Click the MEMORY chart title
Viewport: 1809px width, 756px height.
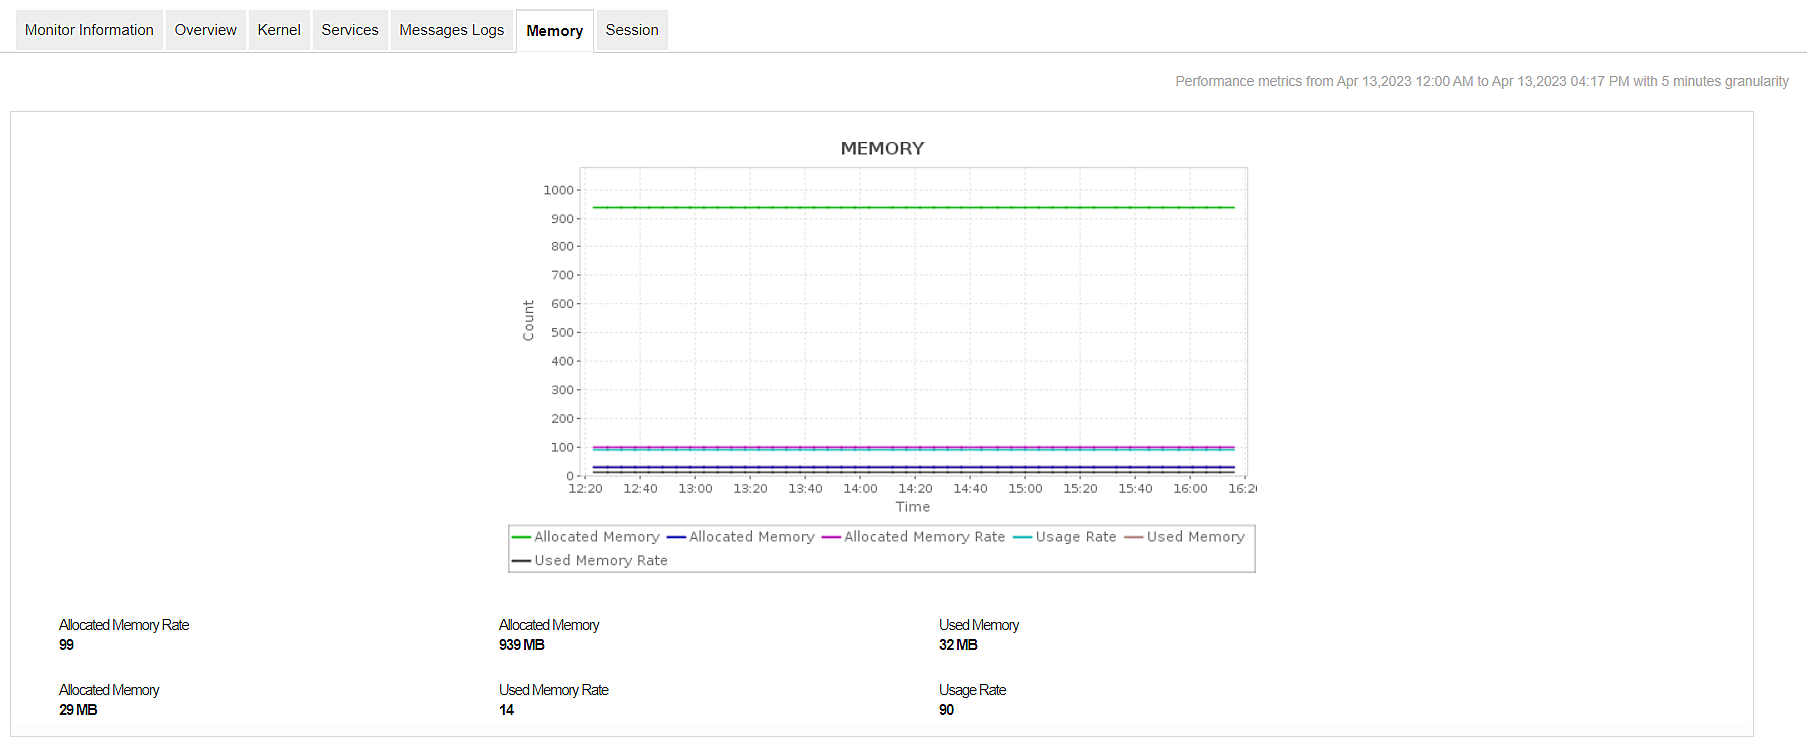click(x=882, y=148)
